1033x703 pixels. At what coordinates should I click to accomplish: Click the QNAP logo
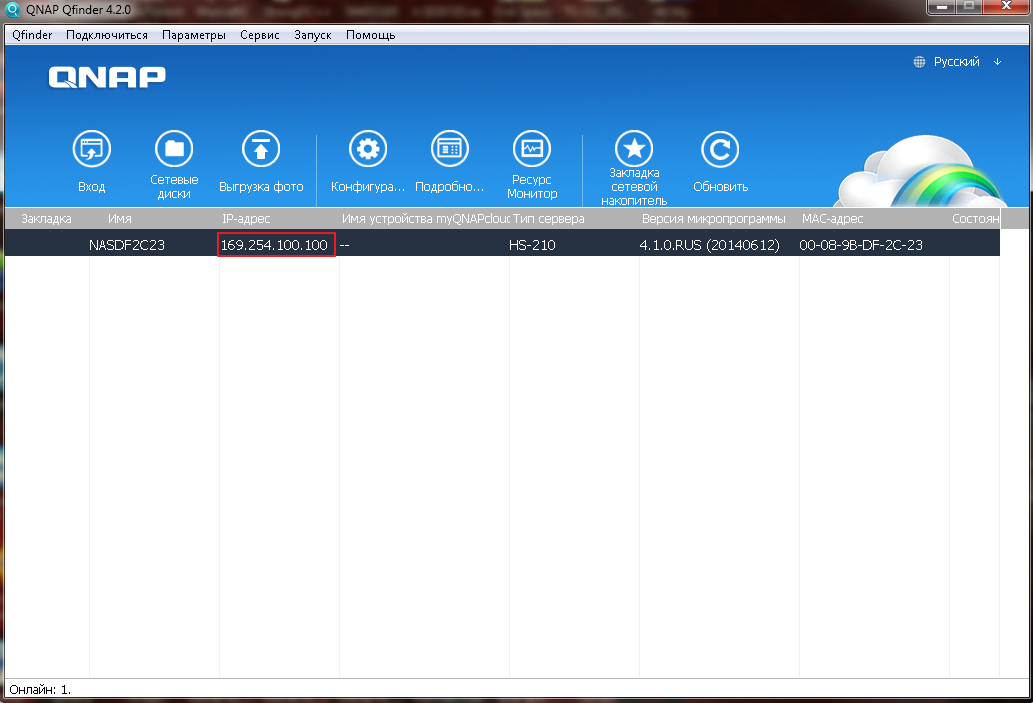pyautogui.click(x=107, y=77)
